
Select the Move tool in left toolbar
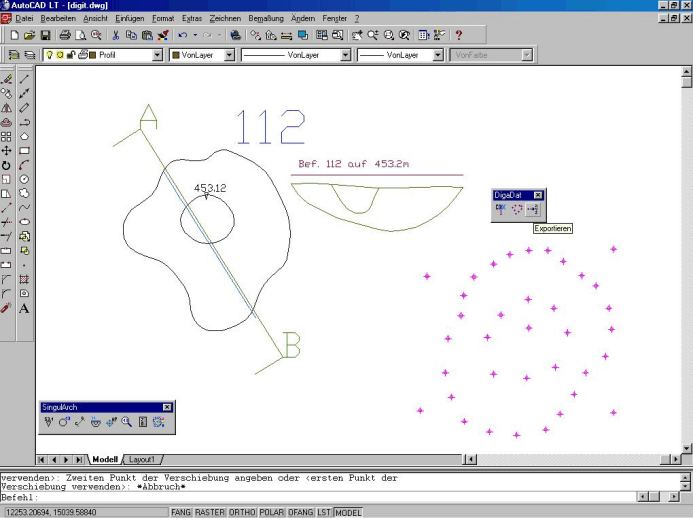point(7,150)
